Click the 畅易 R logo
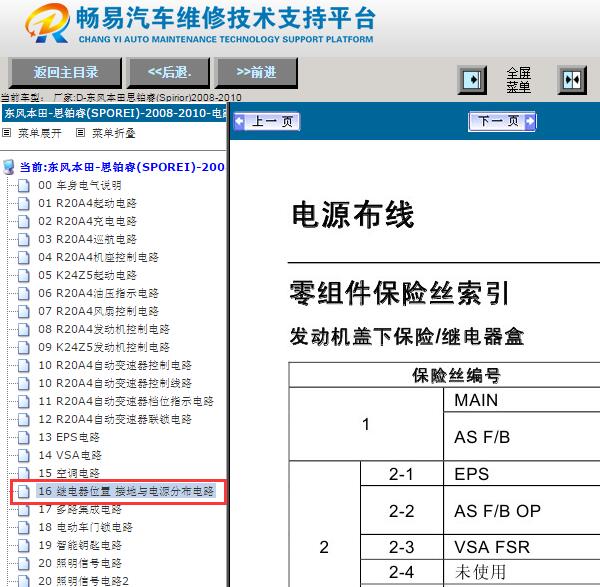The width and height of the screenshot is (600, 587). (48, 23)
